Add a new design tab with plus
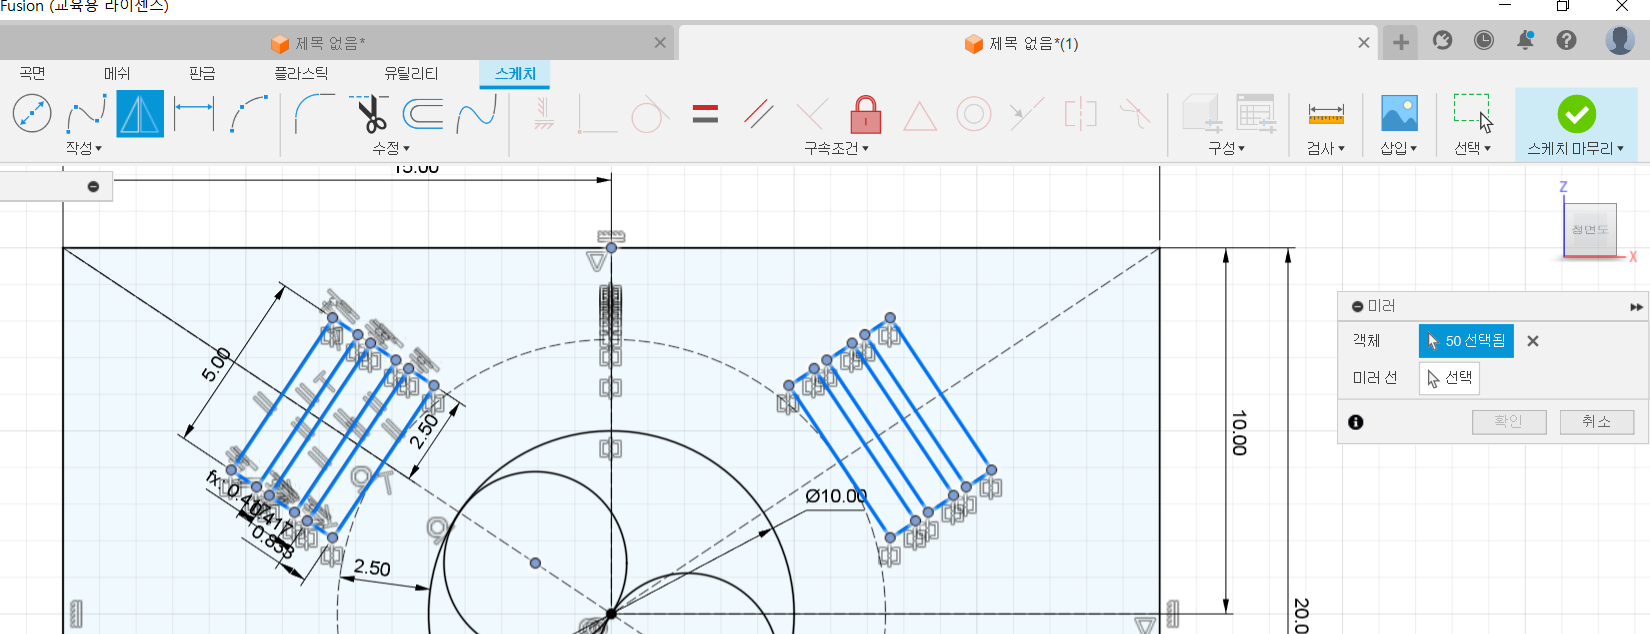Screen dimensions: 1650x634 point(1401,42)
